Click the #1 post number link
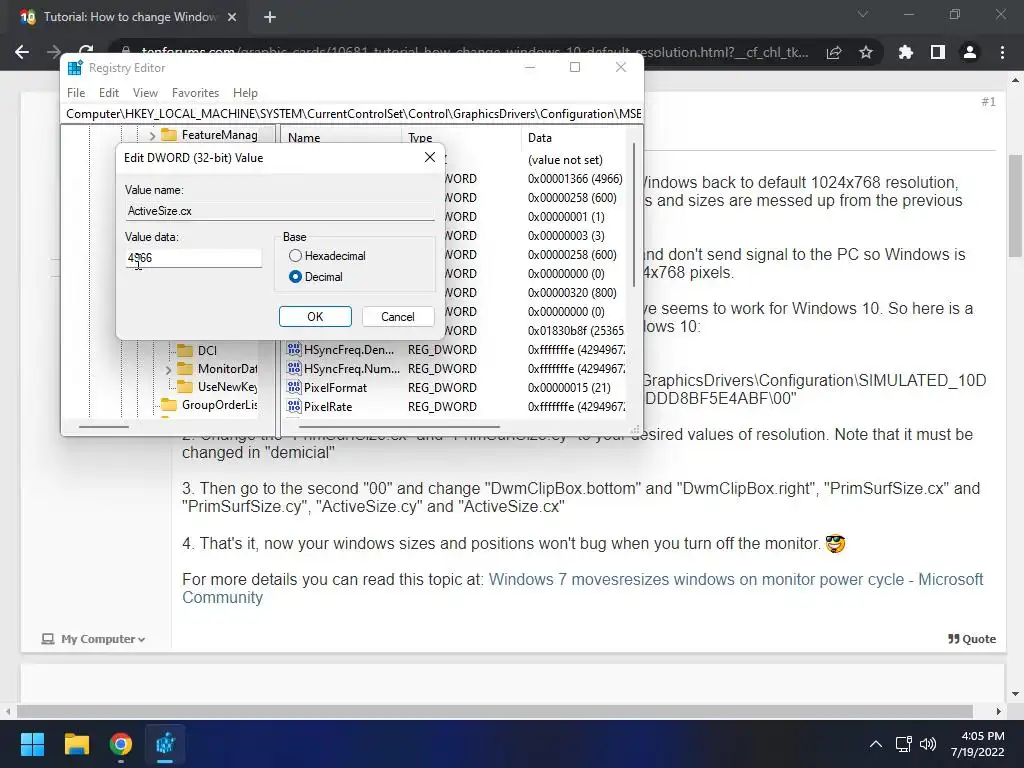 pos(988,101)
